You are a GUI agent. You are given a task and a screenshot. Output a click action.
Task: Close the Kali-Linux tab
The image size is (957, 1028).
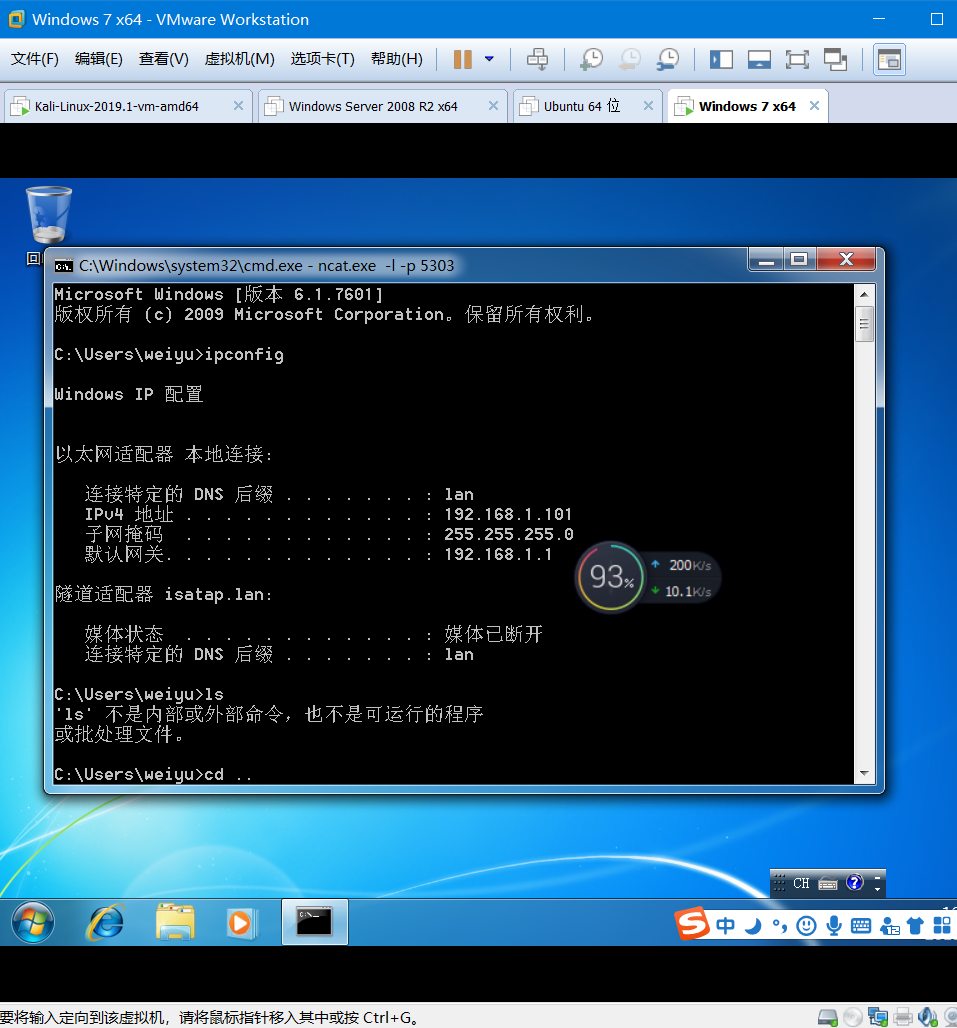tap(239, 106)
